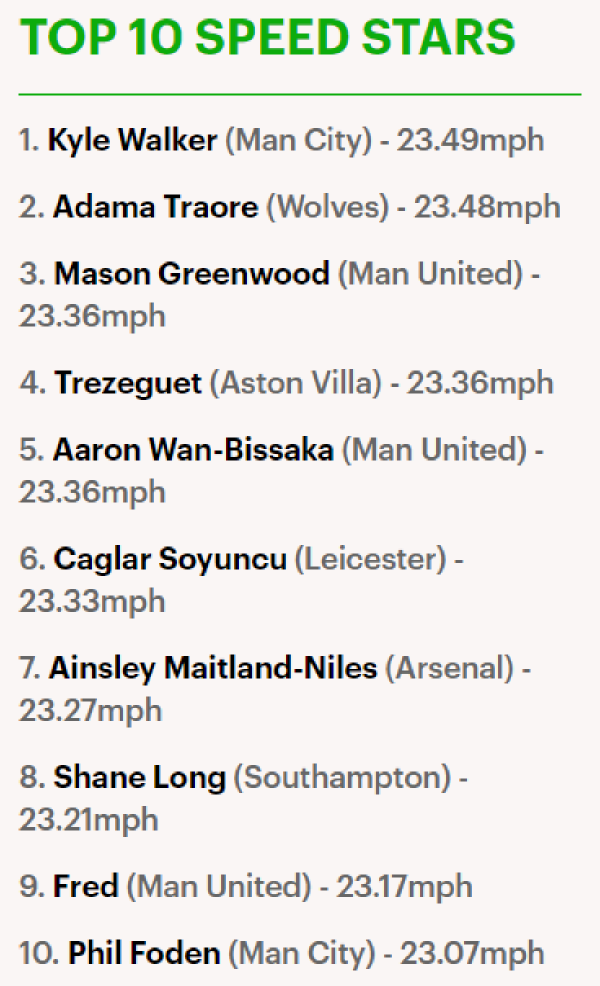Click the "(Leicester)" team label
This screenshot has height=986, width=600.
click(370, 559)
